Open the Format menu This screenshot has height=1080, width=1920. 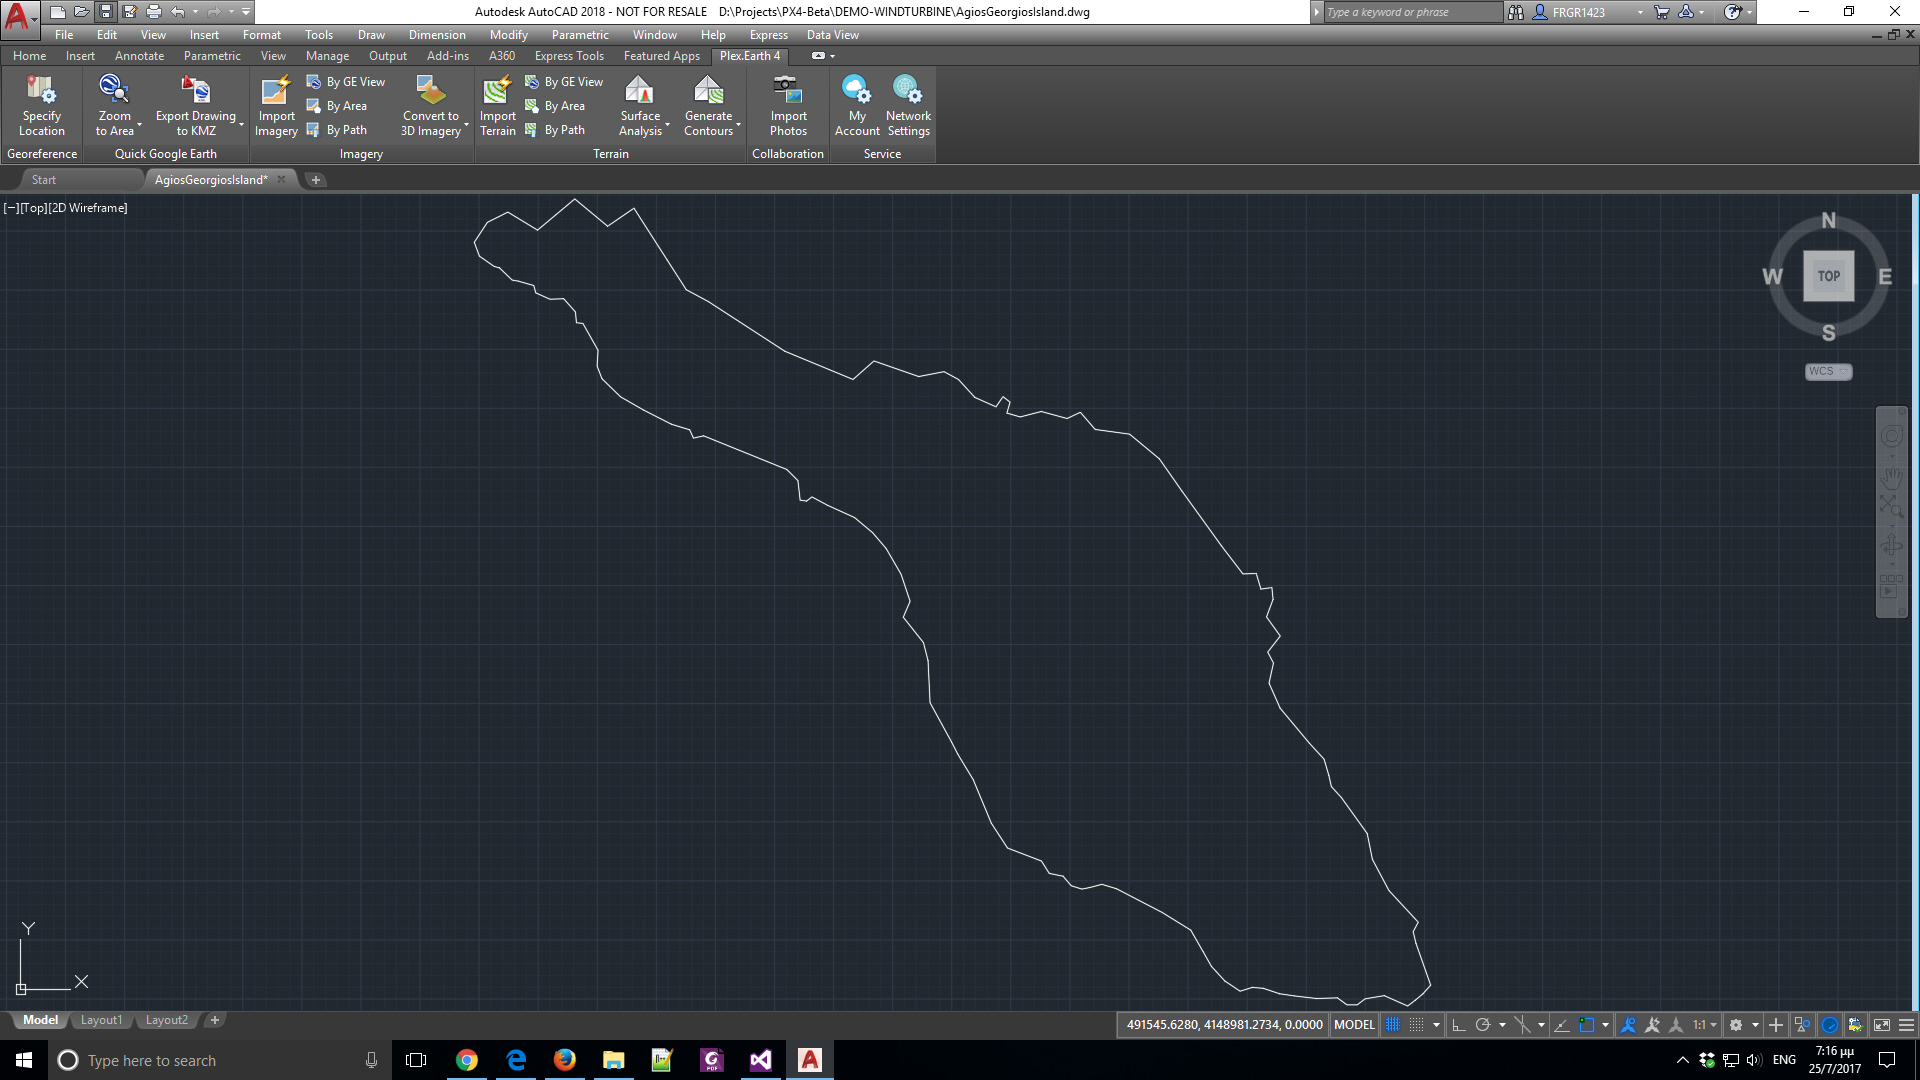coord(261,35)
